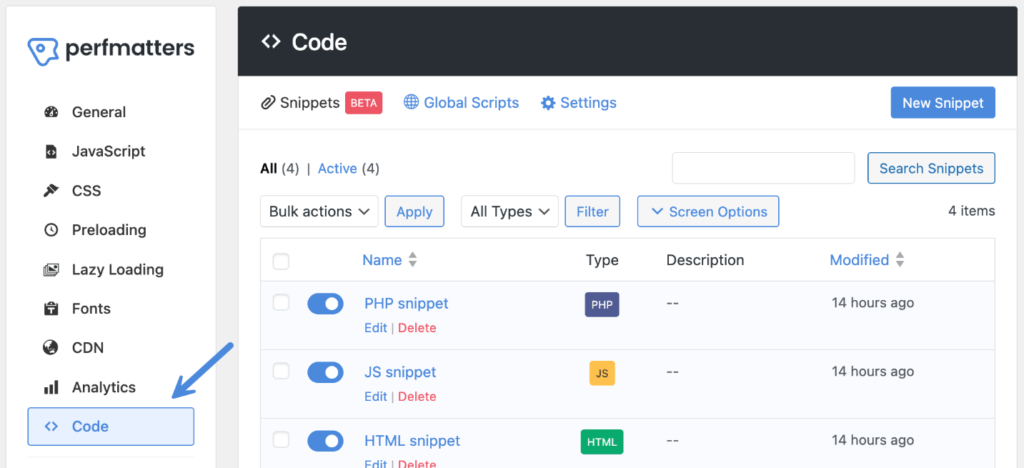Check the PHP snippet row checkbox
The image size is (1024, 468).
point(281,302)
